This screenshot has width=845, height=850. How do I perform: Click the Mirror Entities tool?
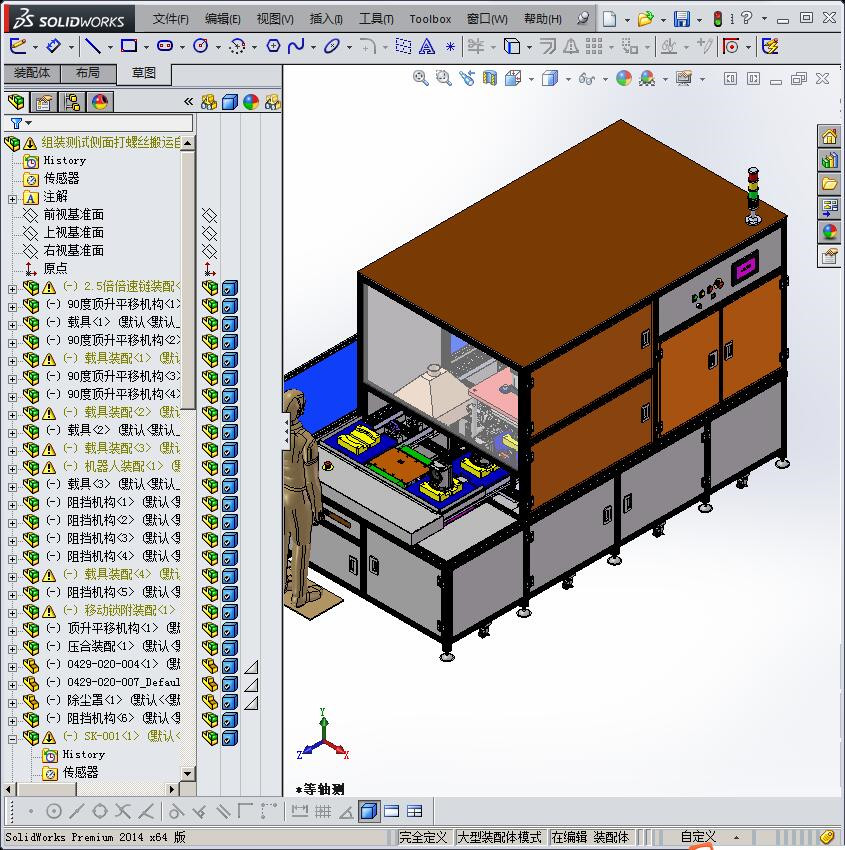coord(571,47)
